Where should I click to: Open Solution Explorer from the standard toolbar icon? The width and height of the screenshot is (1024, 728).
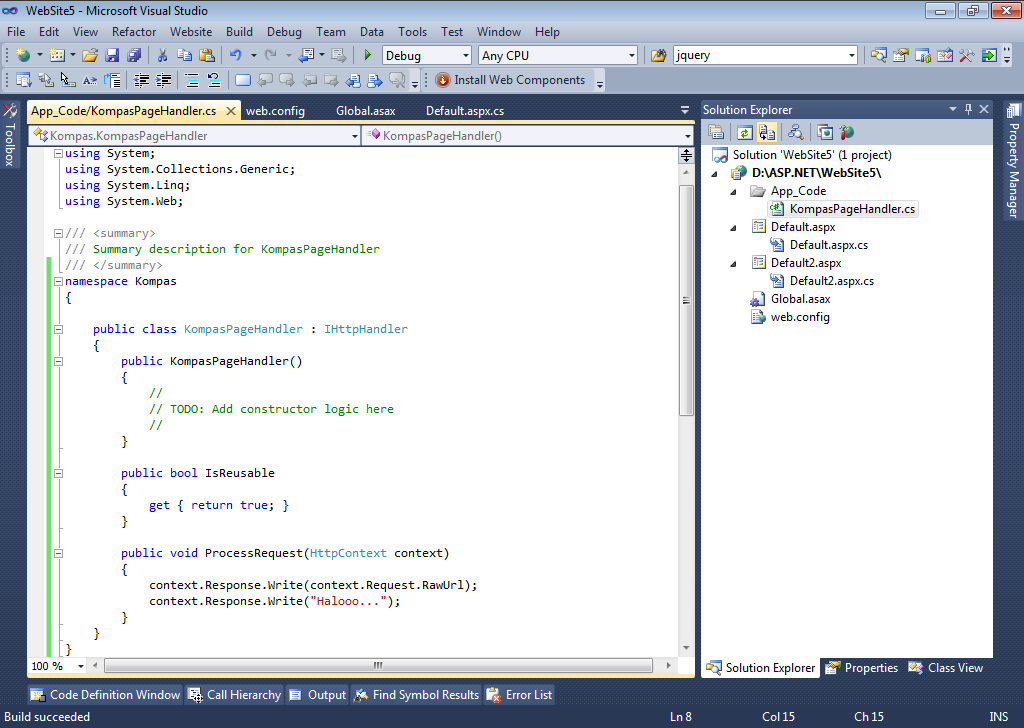tap(879, 55)
